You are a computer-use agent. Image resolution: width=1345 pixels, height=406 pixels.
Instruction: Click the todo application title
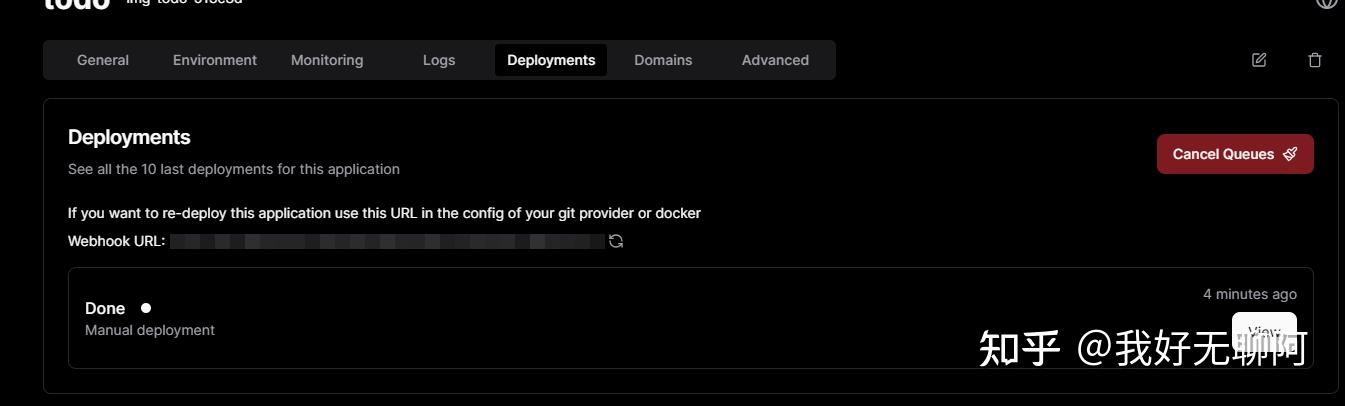coord(77,4)
